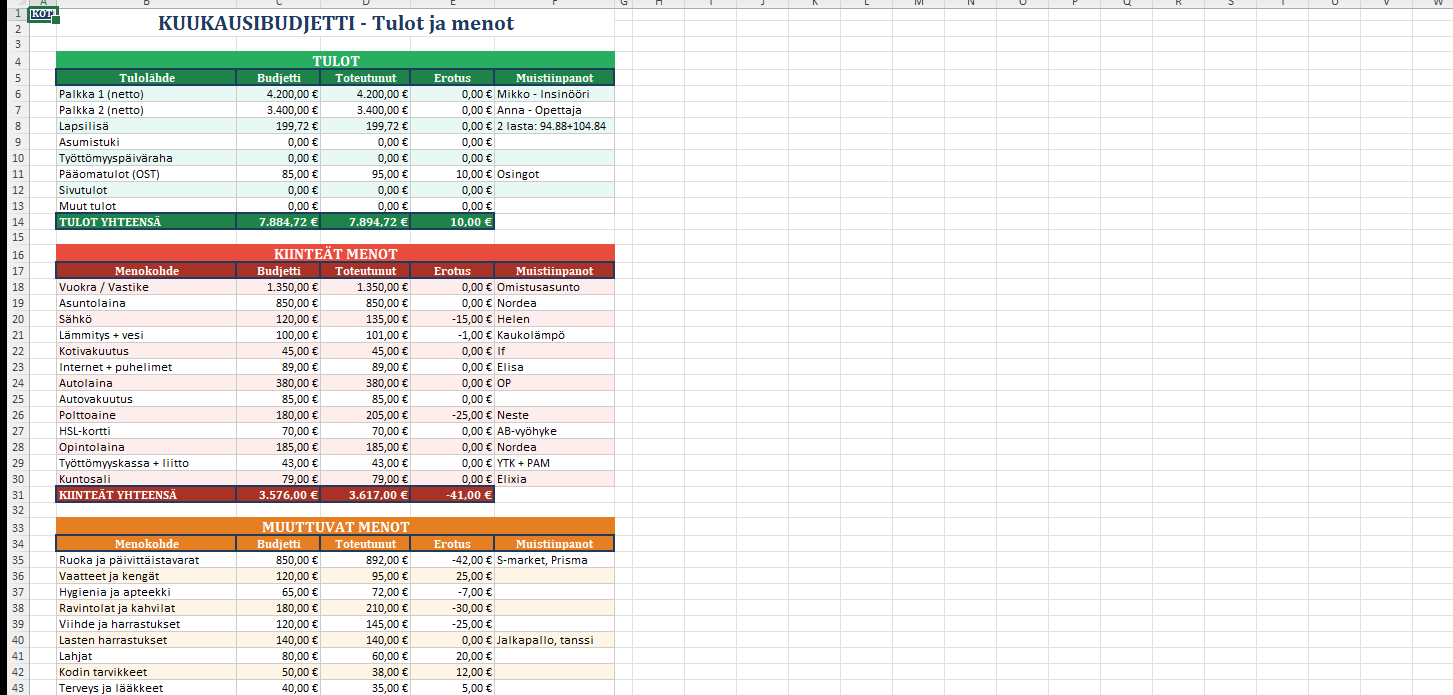Image resolution: width=1453 pixels, height=695 pixels.
Task: Select the TULOT YHTEENSÄ budget total 7.884,72 €
Action: coord(279,222)
